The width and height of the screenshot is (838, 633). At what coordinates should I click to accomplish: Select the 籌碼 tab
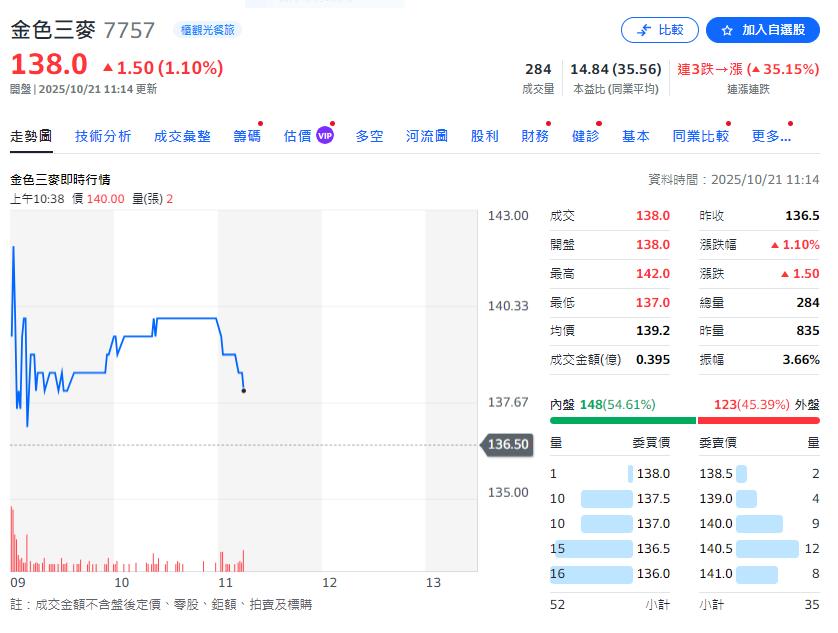[x=247, y=136]
